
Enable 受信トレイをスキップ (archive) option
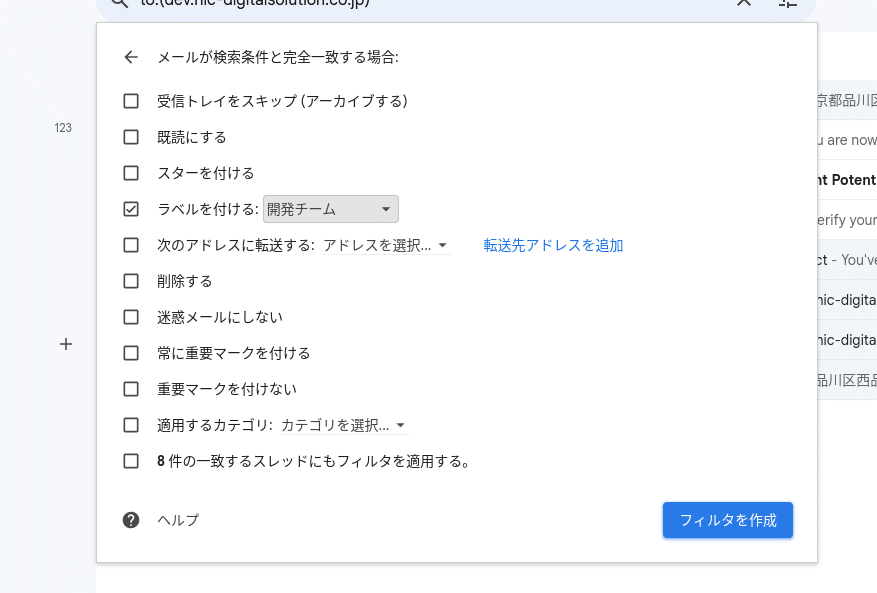click(x=130, y=101)
